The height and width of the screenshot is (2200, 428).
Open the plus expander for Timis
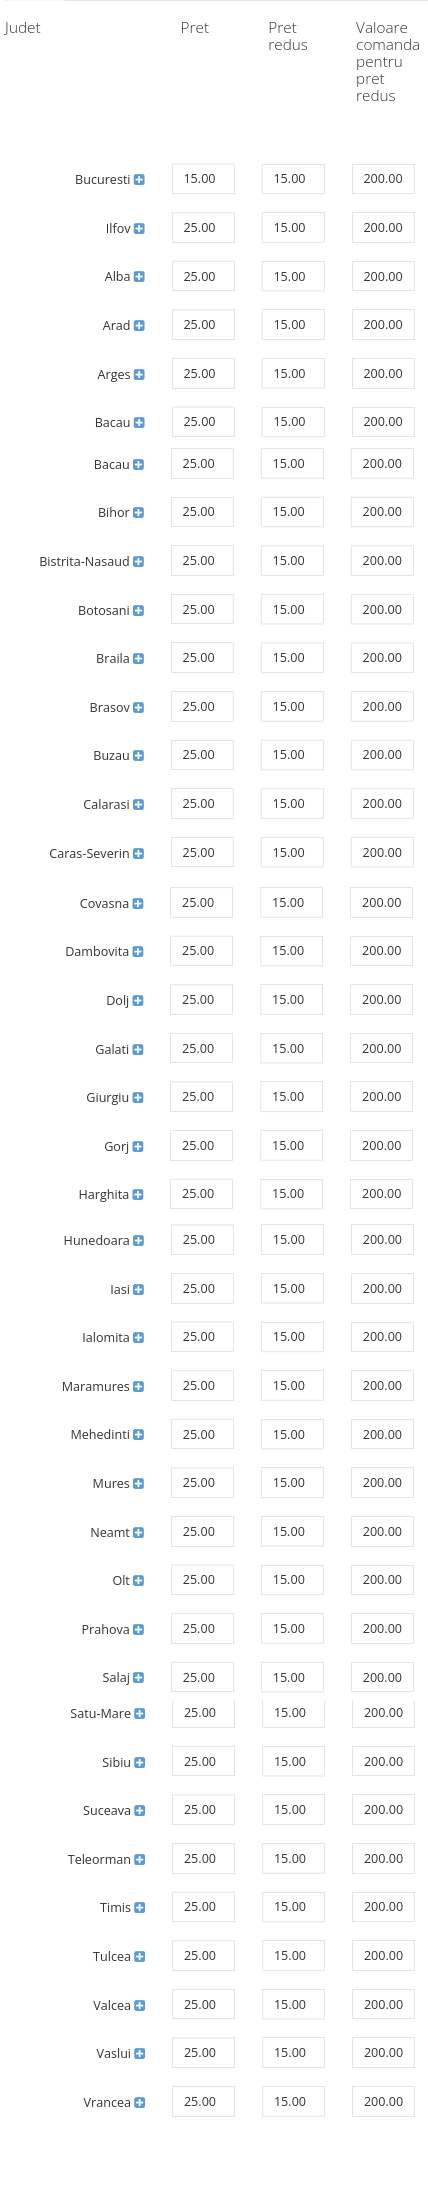point(139,1908)
